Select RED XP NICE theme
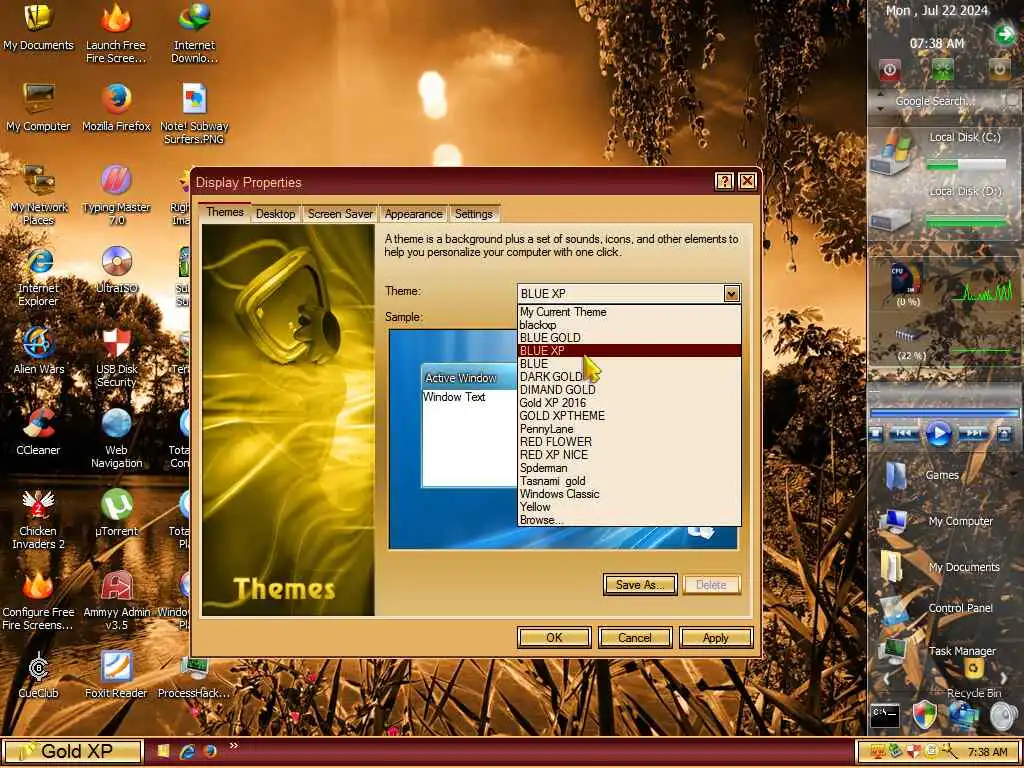This screenshot has height=768, width=1024. click(630, 455)
